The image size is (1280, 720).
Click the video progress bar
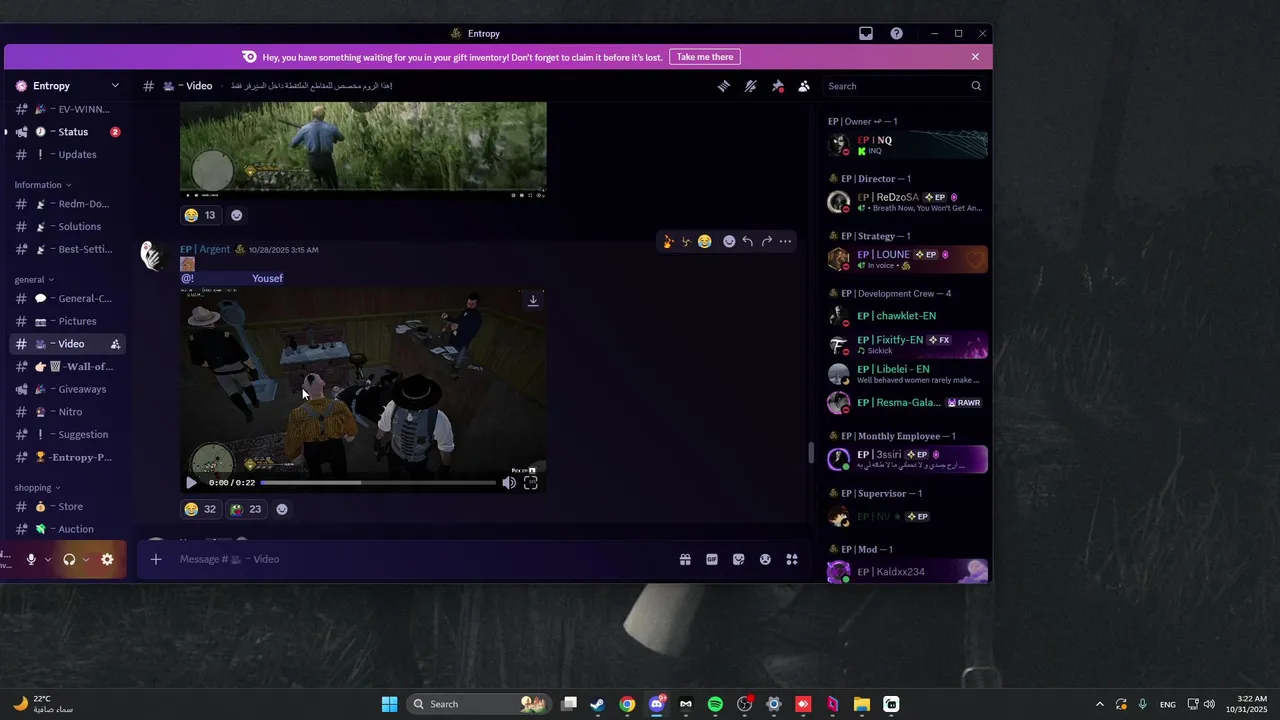pos(378,483)
